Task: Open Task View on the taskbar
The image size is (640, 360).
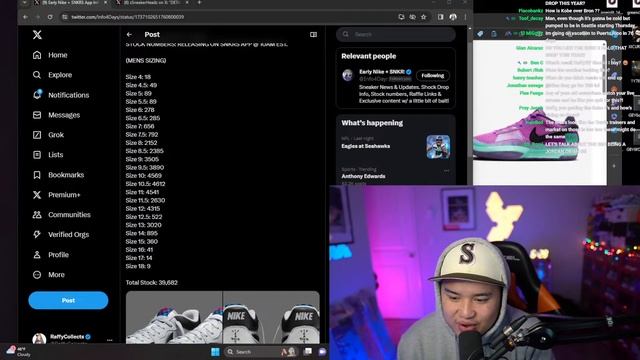Action: [308, 351]
